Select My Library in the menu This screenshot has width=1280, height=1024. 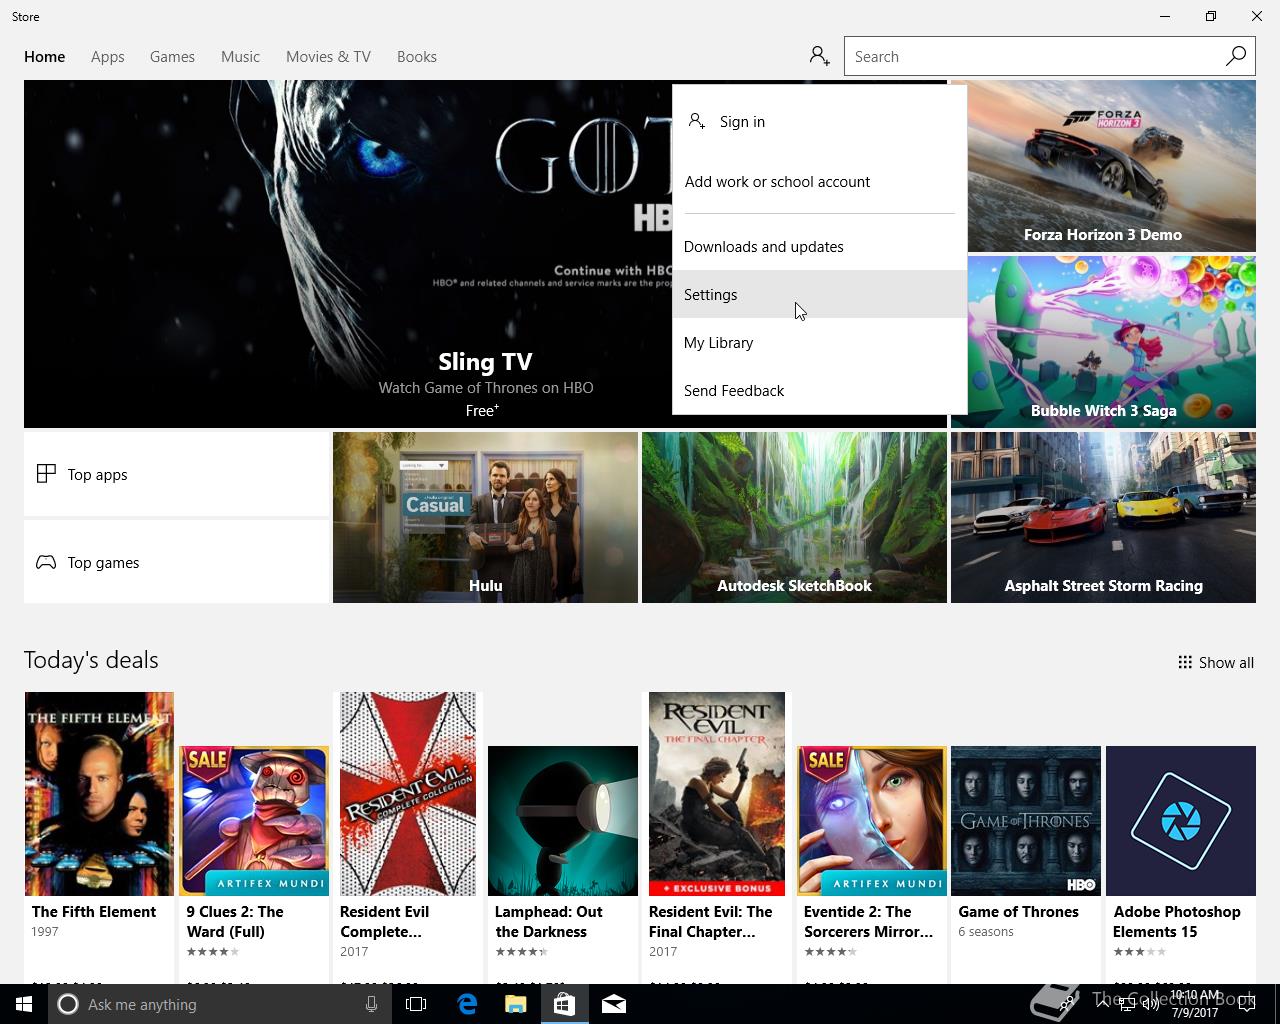click(x=820, y=342)
